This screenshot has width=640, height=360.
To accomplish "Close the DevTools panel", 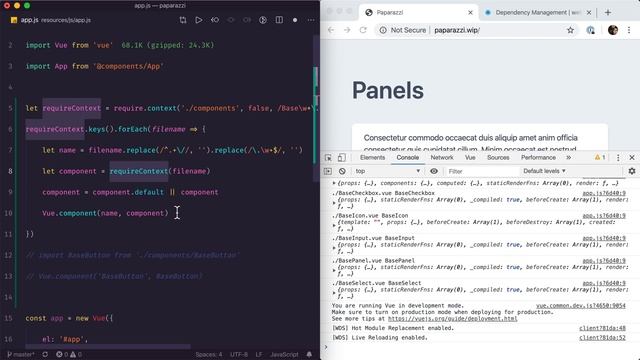I will (632, 158).
